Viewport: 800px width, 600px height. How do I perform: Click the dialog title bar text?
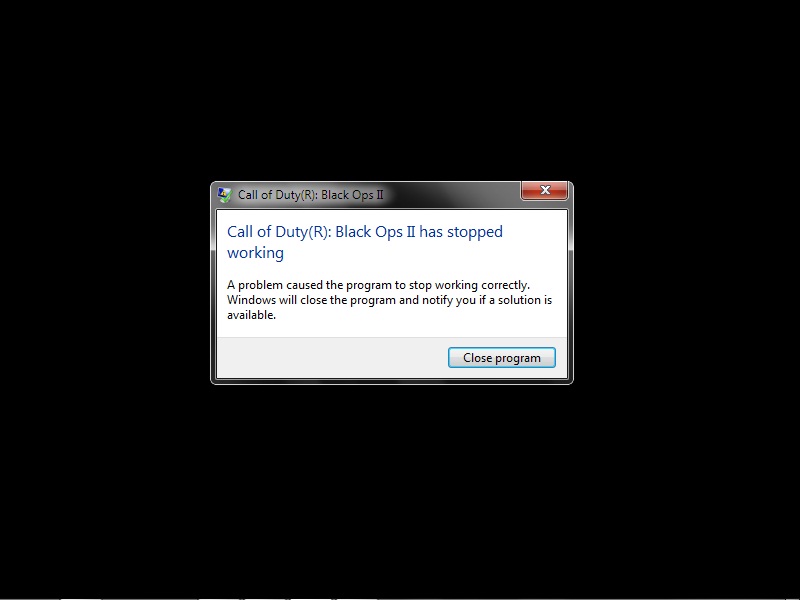pos(311,195)
